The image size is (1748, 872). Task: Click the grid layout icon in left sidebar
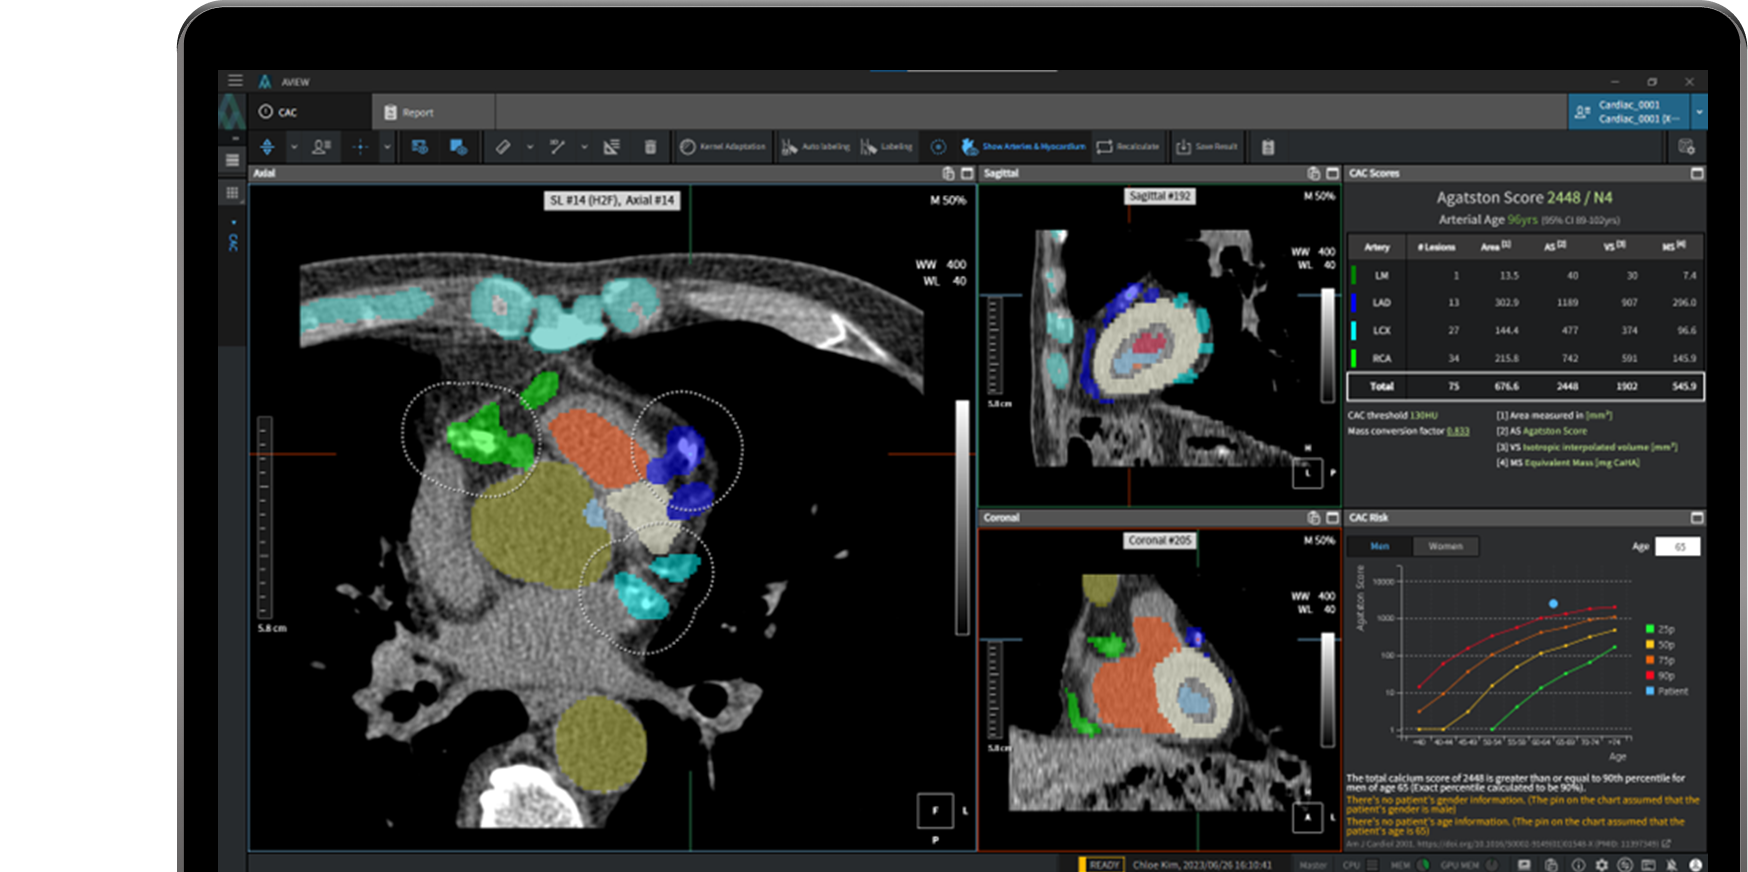tap(232, 192)
